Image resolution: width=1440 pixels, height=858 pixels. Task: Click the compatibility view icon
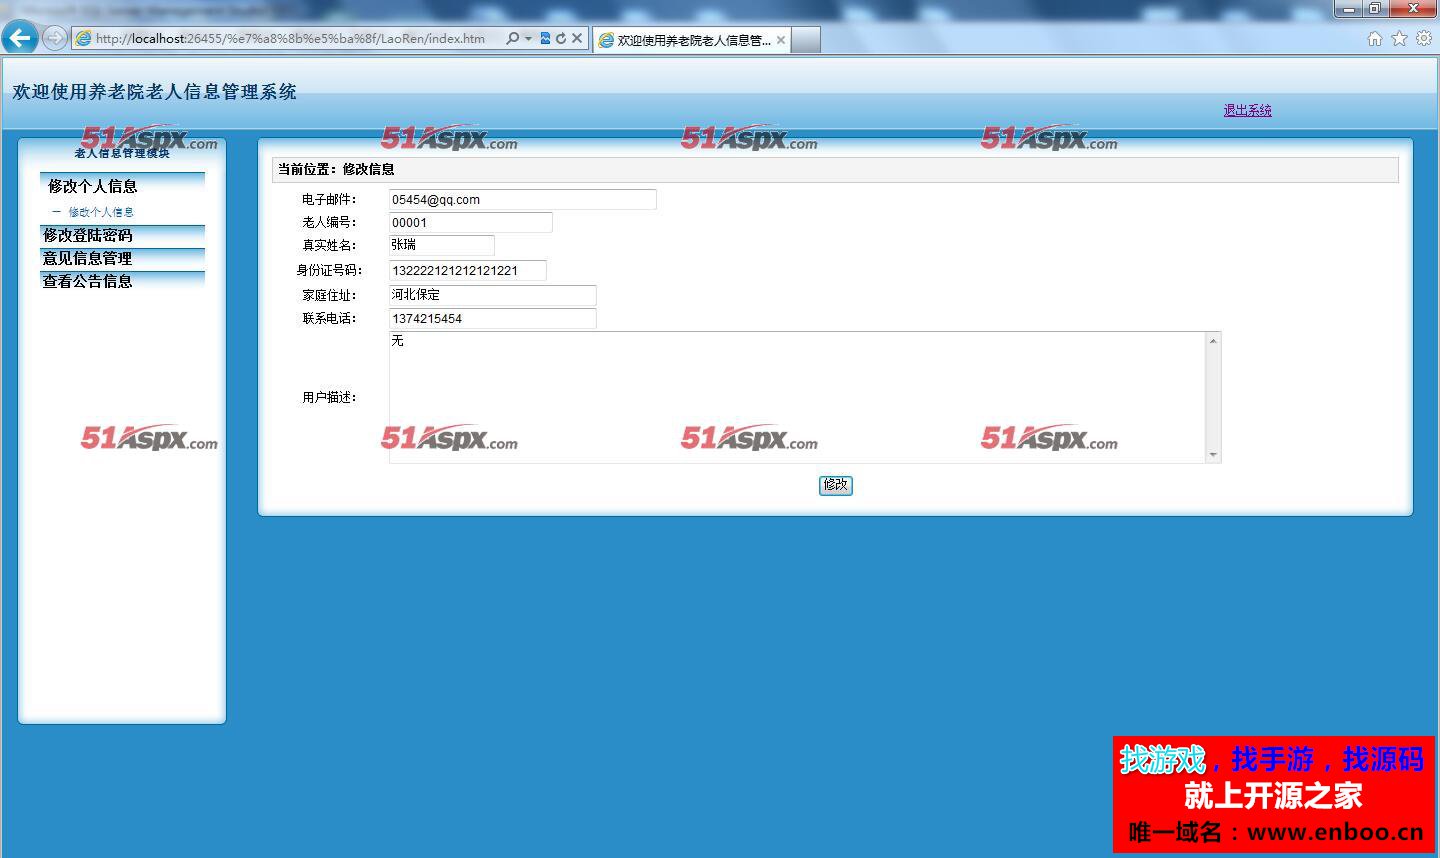(x=545, y=38)
